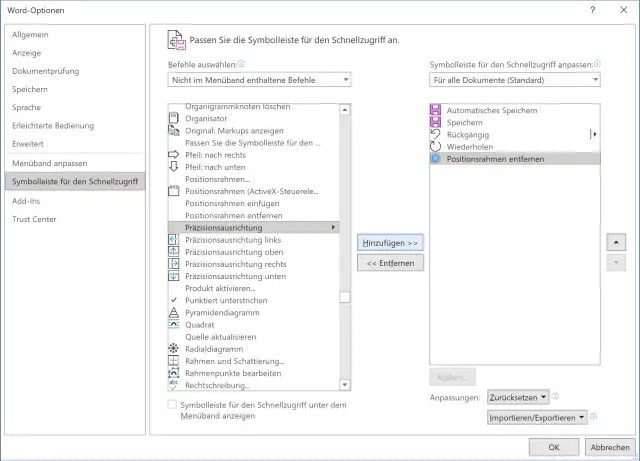Click the Wiederholen redo icon

[x=435, y=146]
